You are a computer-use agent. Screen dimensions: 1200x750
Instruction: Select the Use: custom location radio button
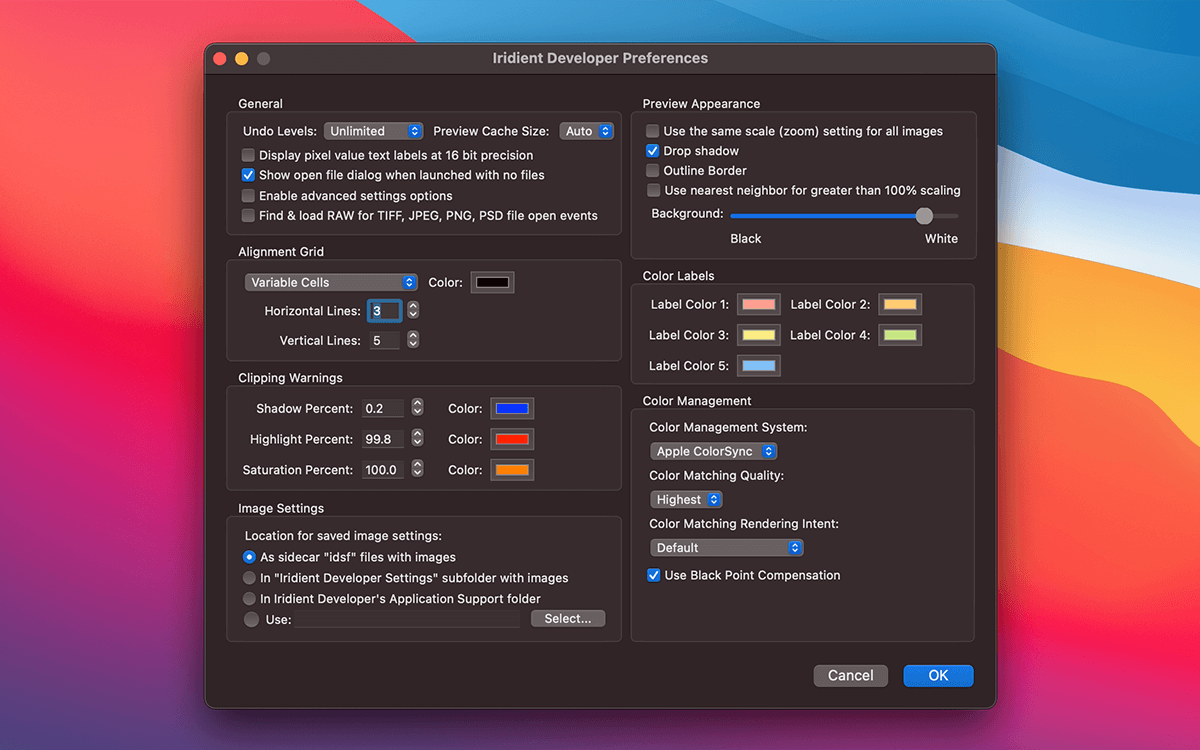250,619
